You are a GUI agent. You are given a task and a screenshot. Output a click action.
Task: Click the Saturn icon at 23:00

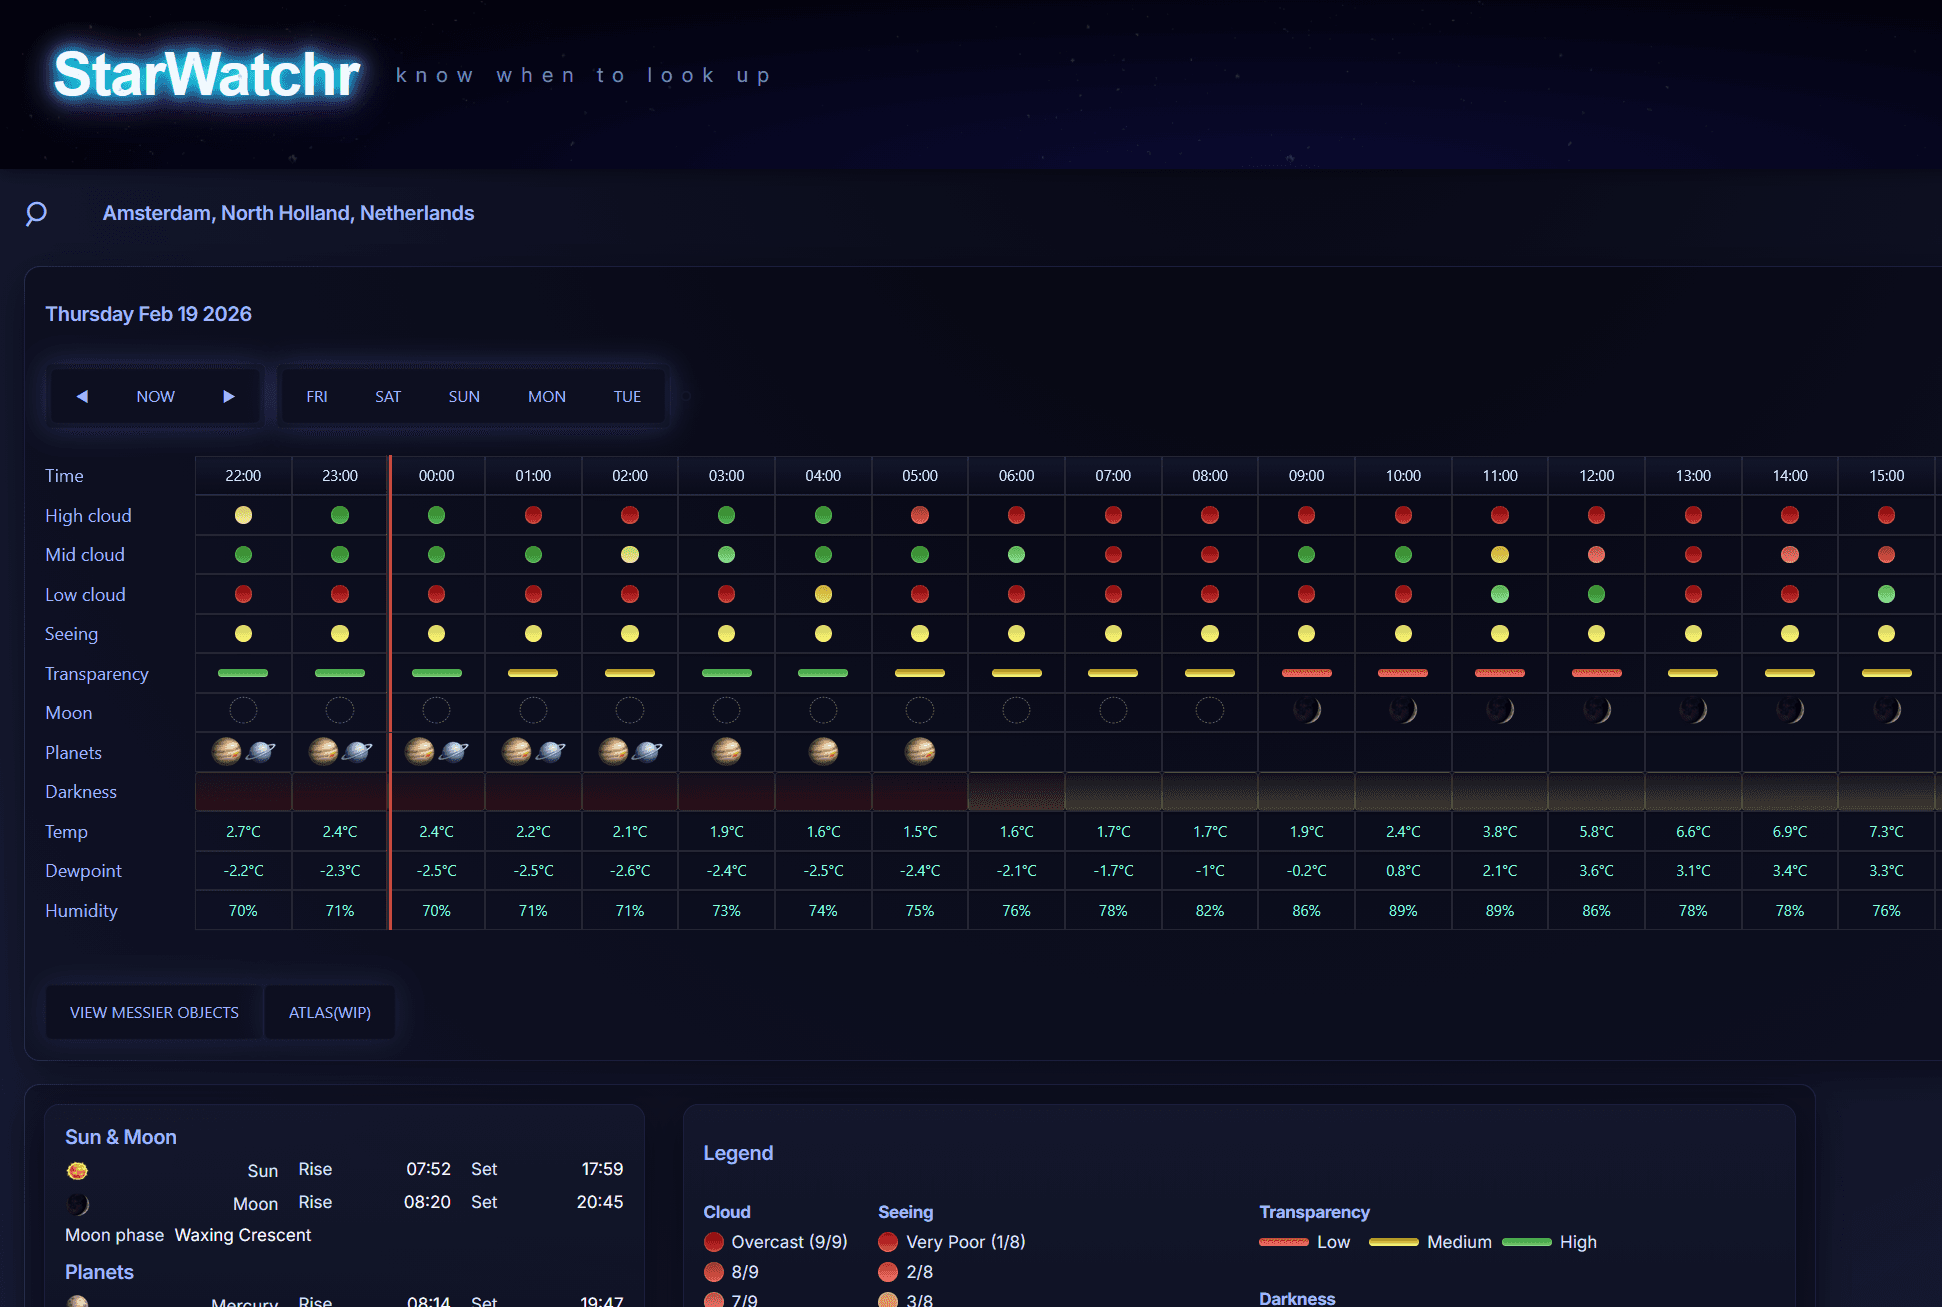point(356,751)
